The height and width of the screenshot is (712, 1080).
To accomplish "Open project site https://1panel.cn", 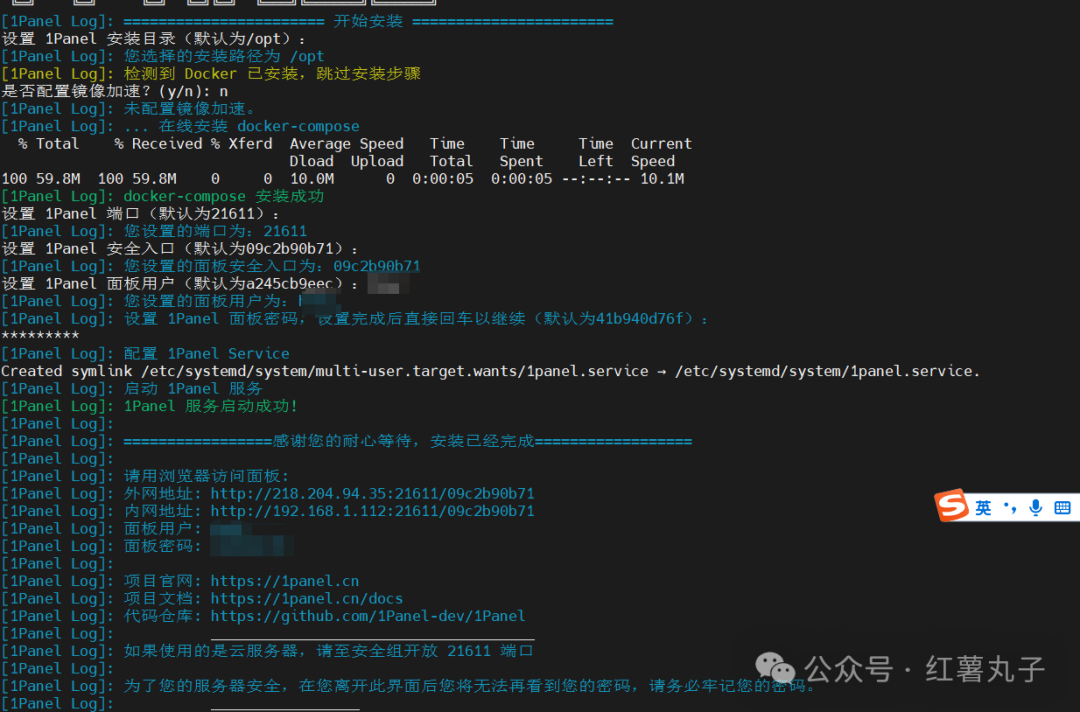I will pos(284,581).
